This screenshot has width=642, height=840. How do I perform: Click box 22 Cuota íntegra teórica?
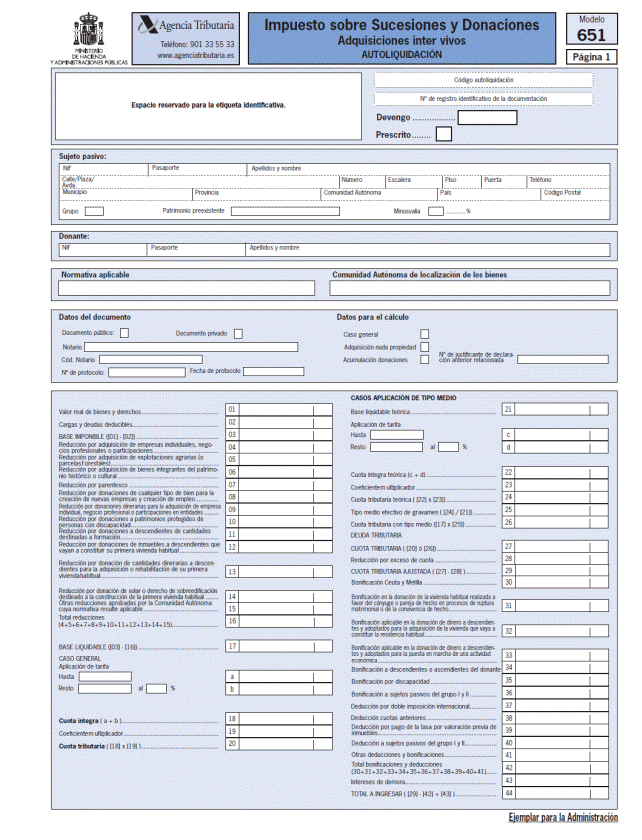click(x=562, y=472)
